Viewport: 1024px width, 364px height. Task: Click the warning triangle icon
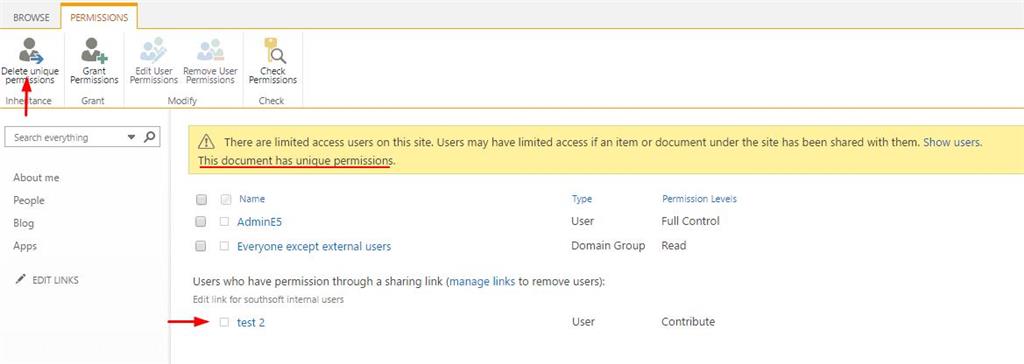click(x=206, y=142)
